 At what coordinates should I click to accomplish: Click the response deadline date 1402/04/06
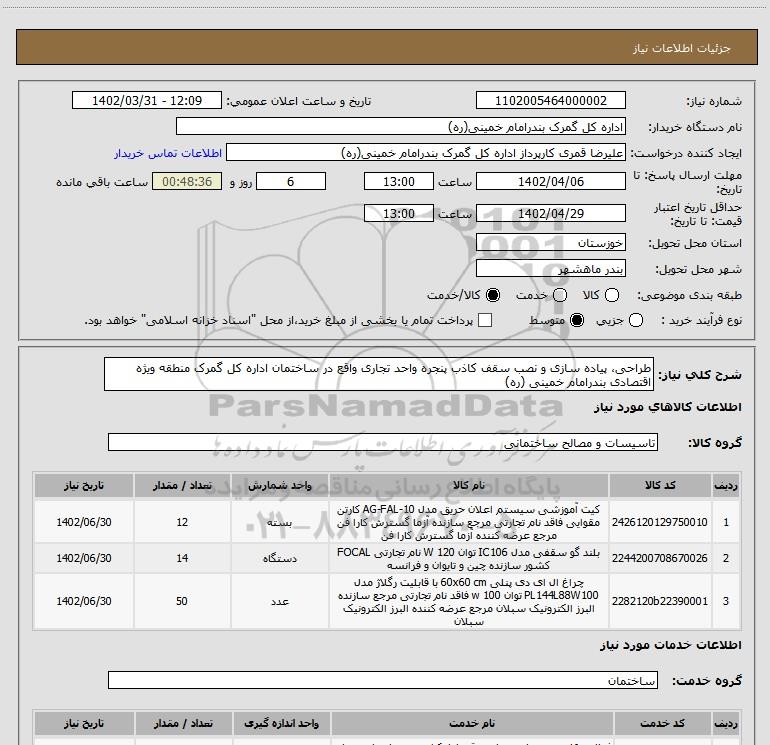tap(550, 181)
